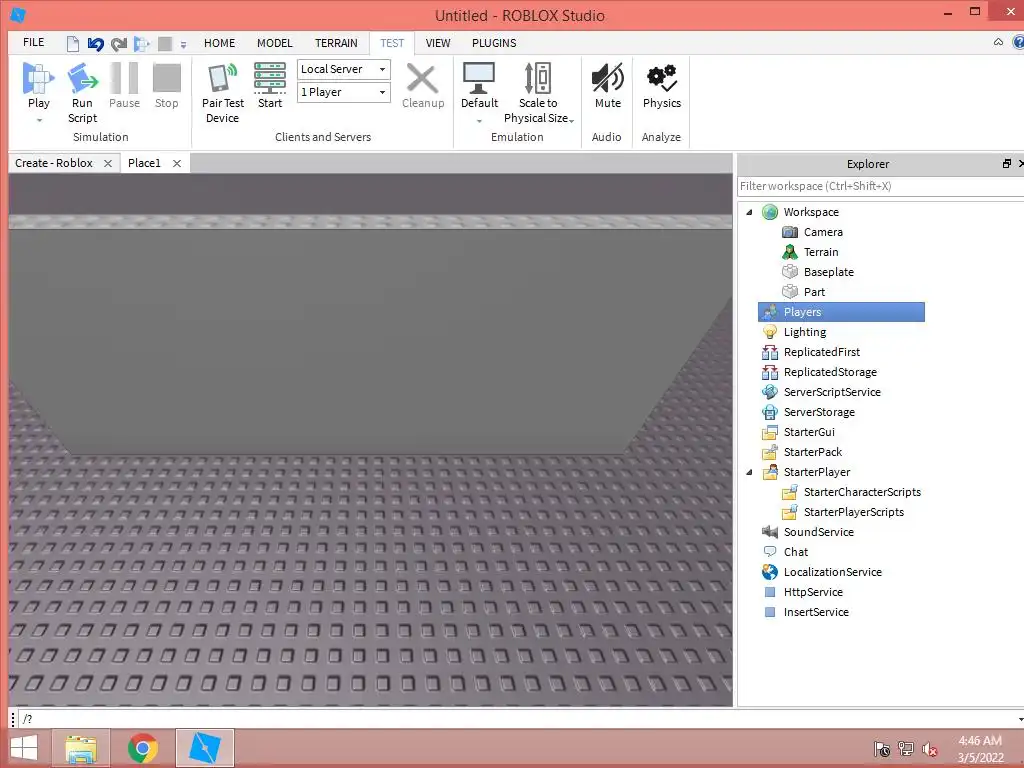
Task: Click the Undo icon
Action: tap(95, 44)
